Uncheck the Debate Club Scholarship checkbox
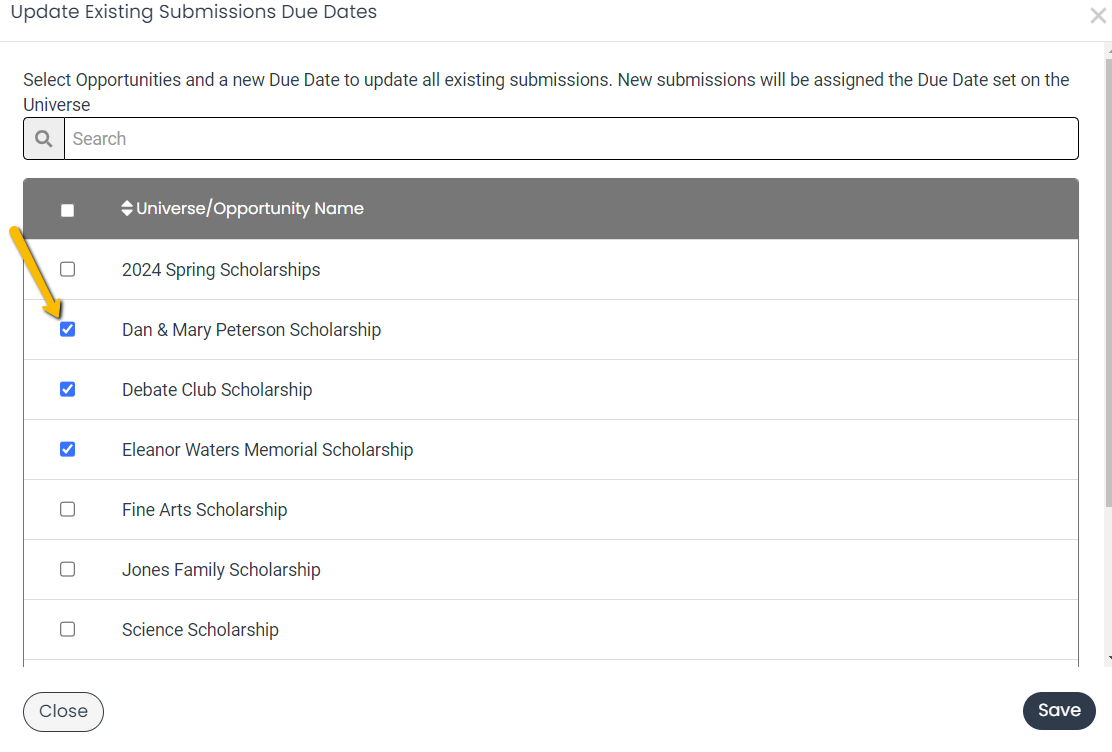Image resolution: width=1112 pixels, height=752 pixels. pos(67,389)
